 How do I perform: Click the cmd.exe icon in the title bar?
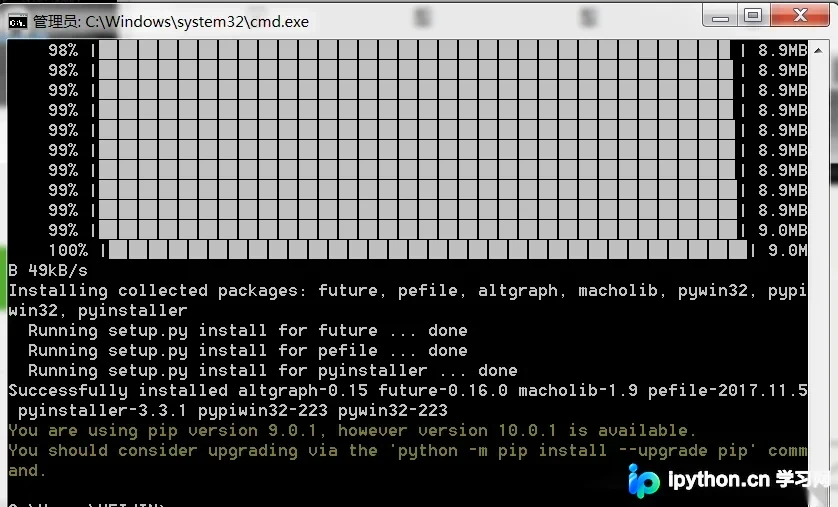[x=18, y=22]
